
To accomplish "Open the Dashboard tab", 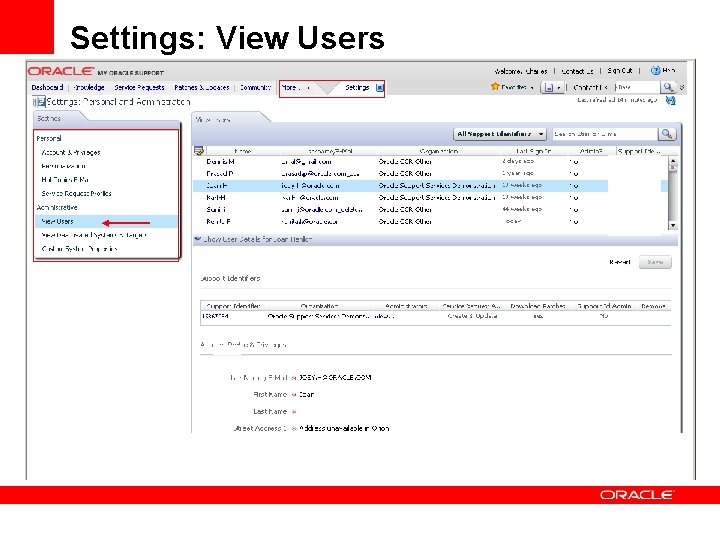I will tap(47, 87).
